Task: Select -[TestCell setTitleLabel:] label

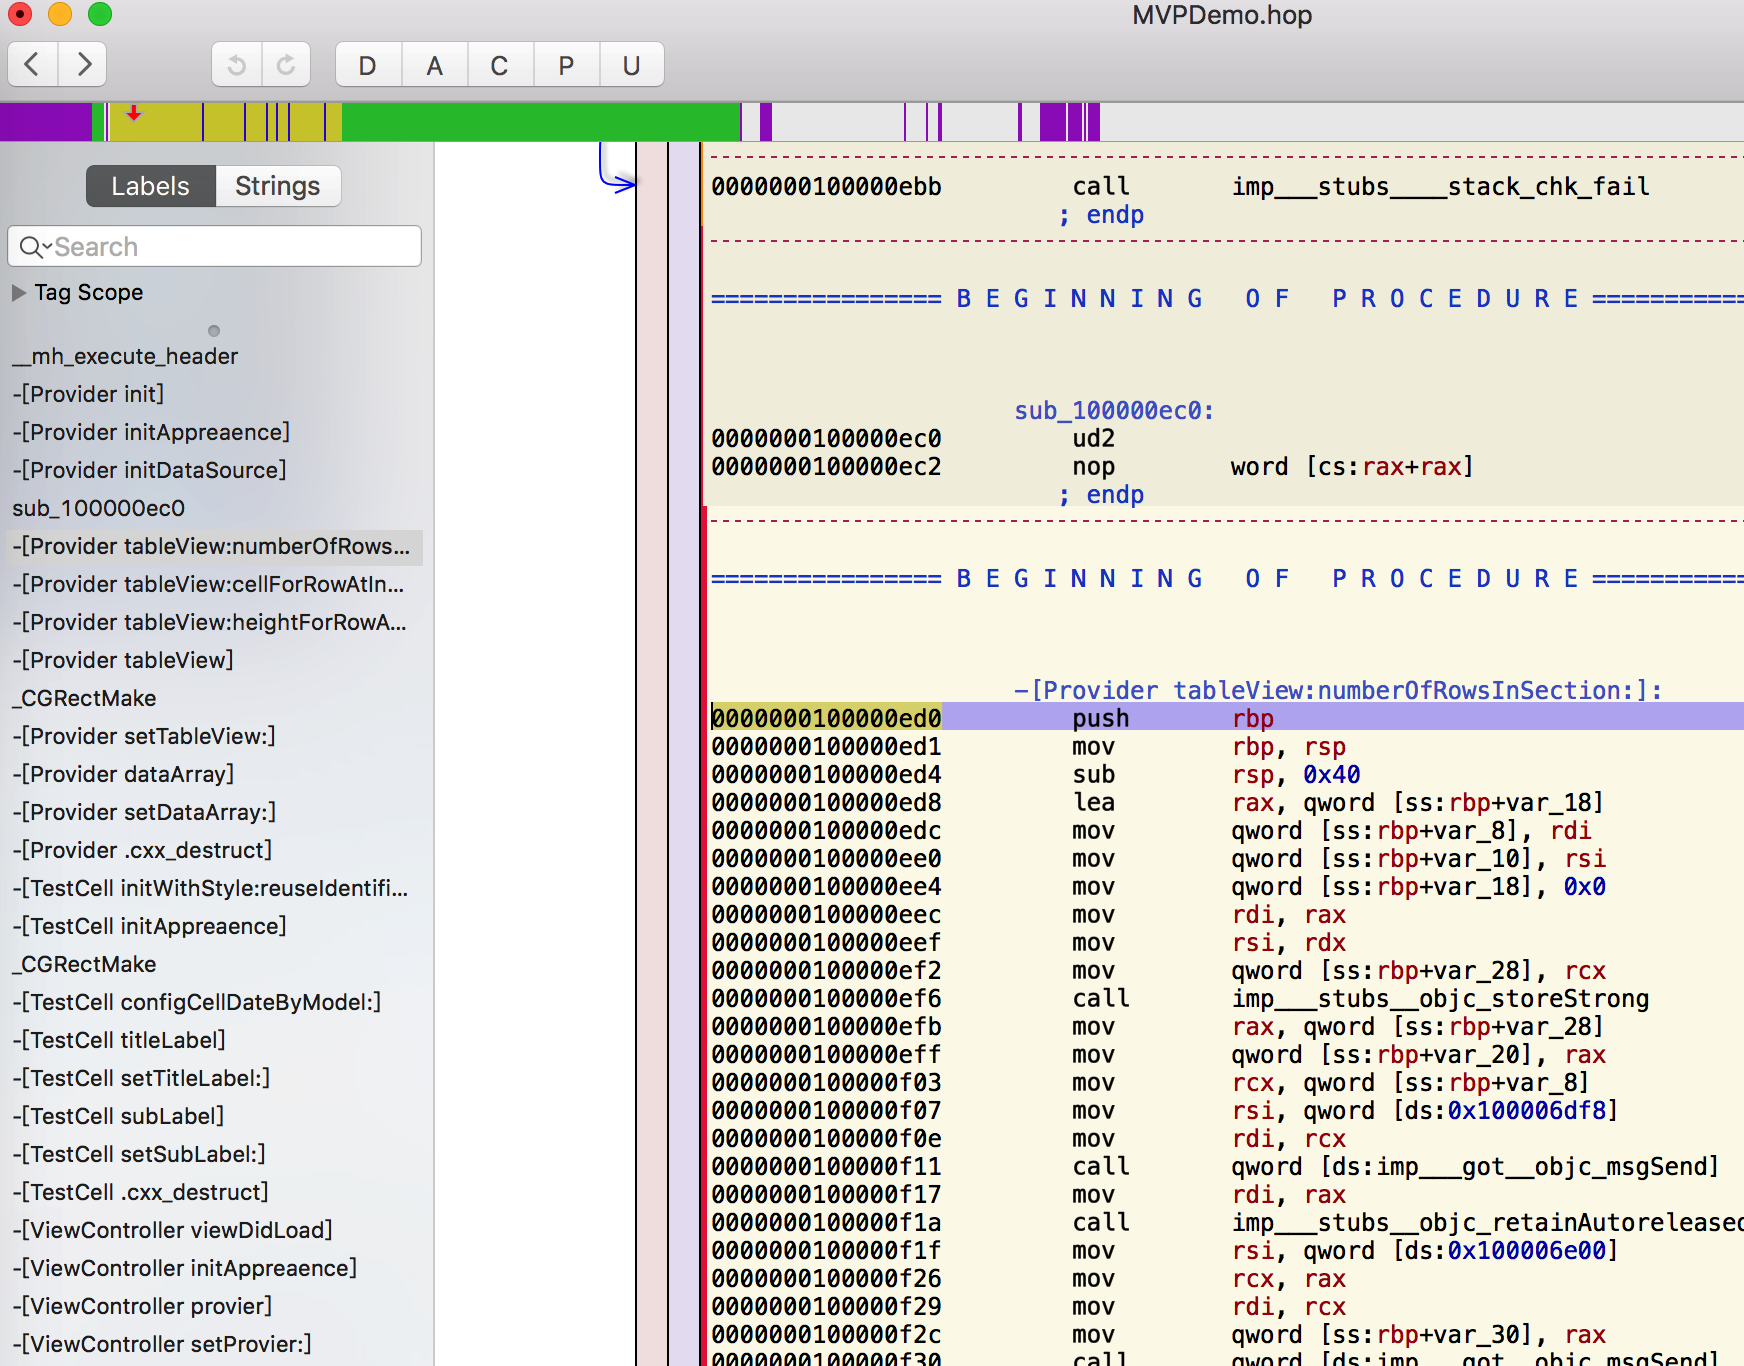Action: (x=141, y=1078)
